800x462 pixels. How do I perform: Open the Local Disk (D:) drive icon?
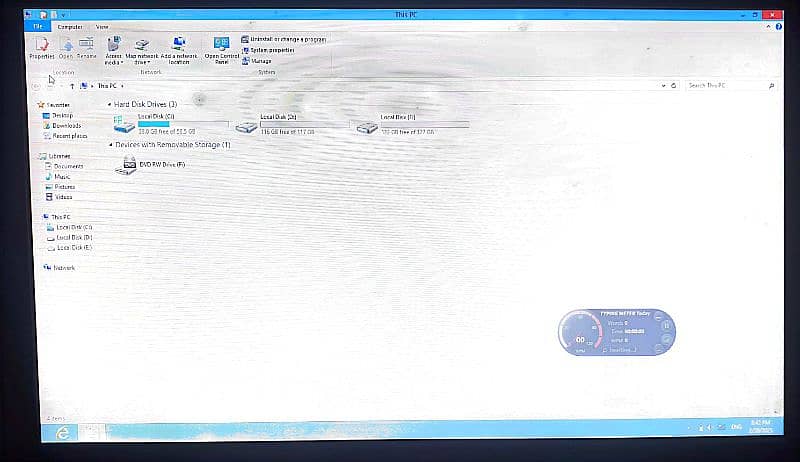[246, 125]
